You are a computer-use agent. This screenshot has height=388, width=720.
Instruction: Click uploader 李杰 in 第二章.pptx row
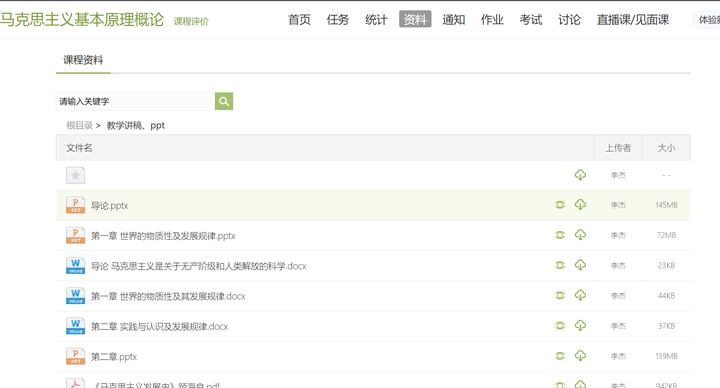[x=618, y=356]
